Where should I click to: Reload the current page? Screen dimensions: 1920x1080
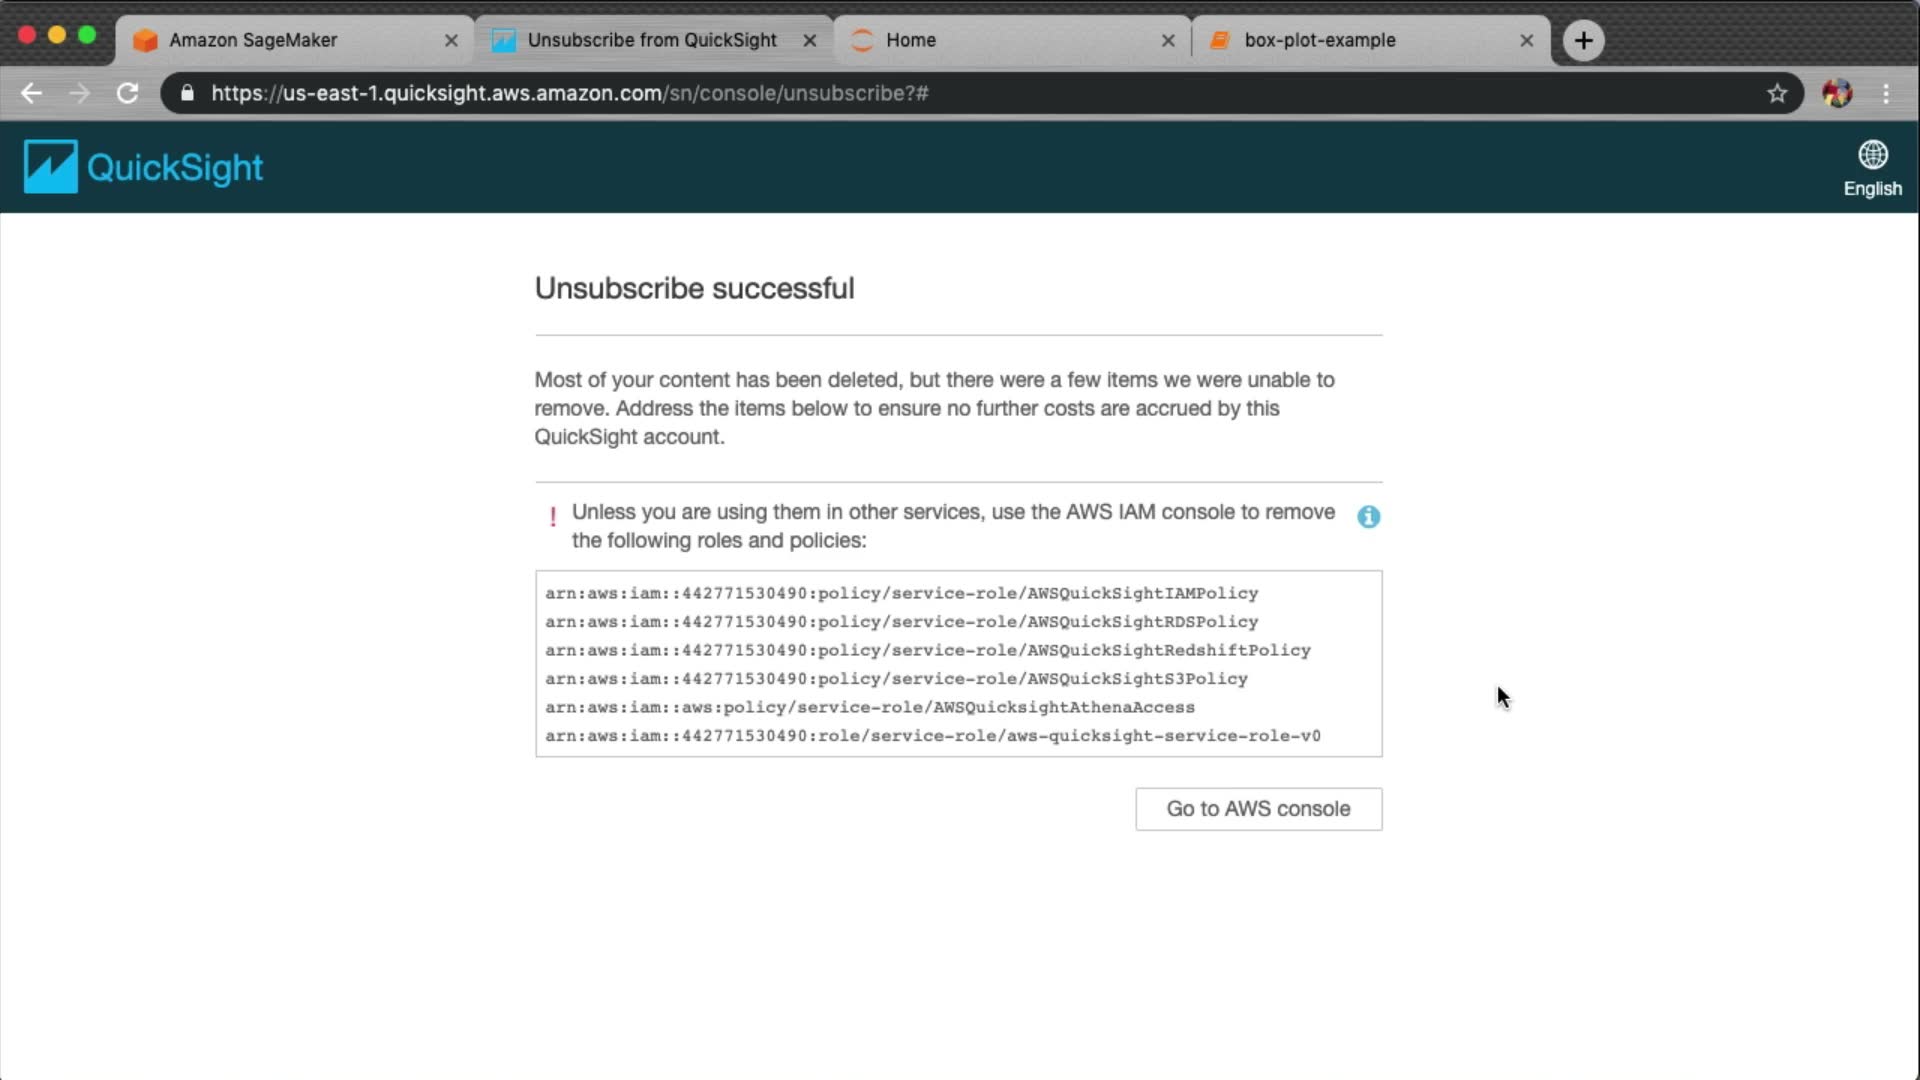pyautogui.click(x=127, y=93)
